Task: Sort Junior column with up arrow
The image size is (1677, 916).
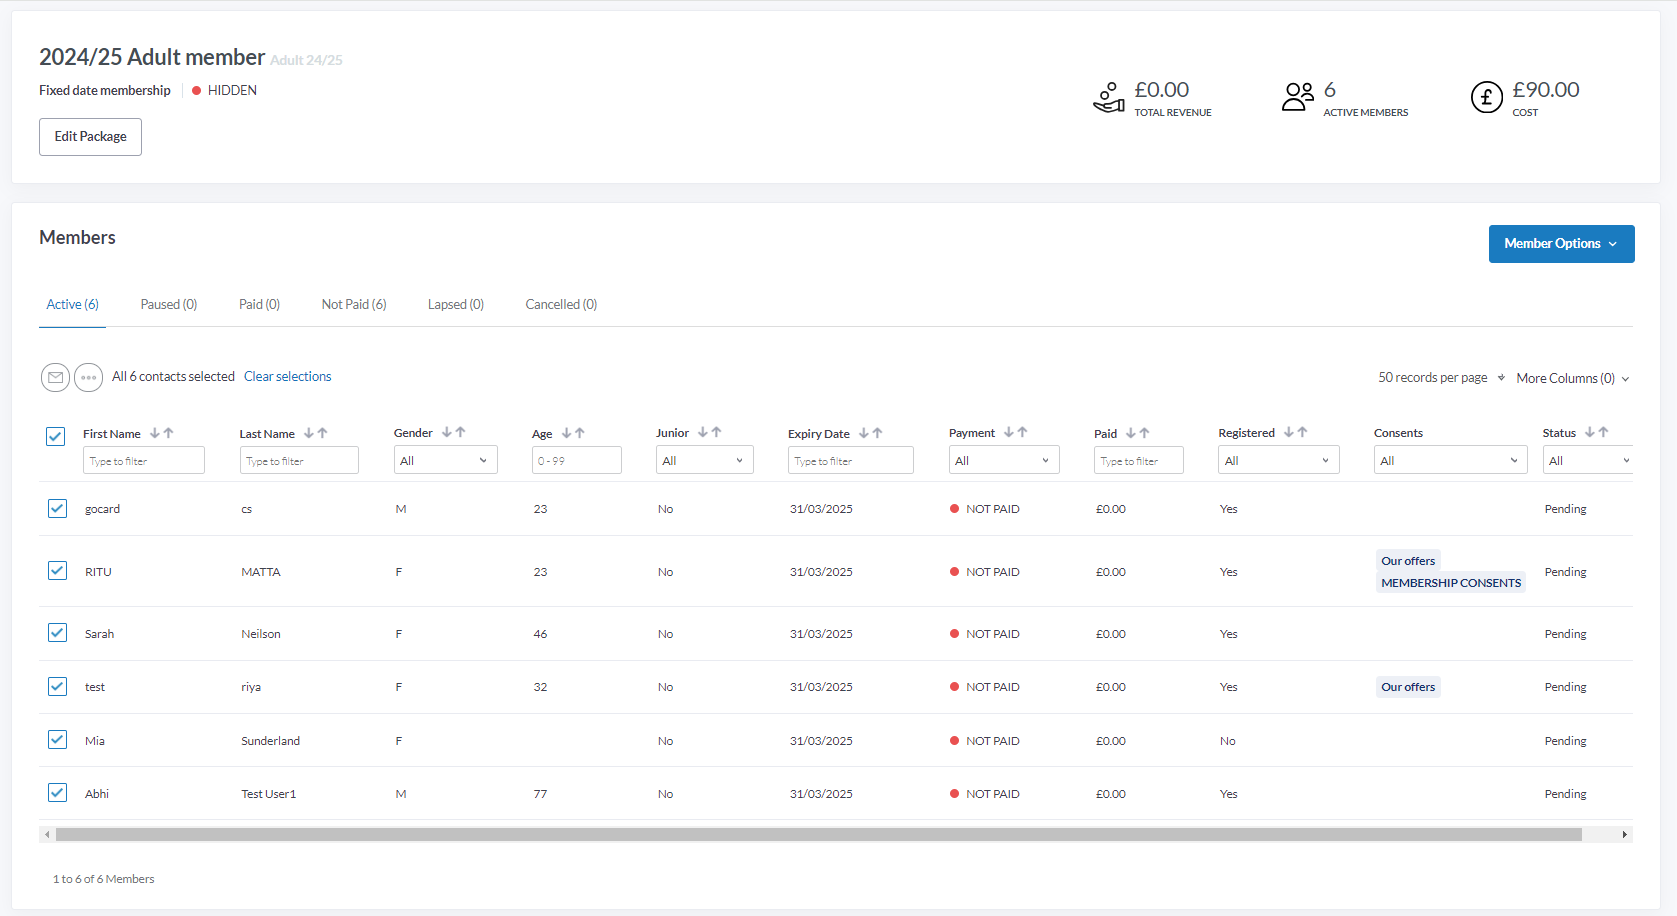Action: click(716, 432)
